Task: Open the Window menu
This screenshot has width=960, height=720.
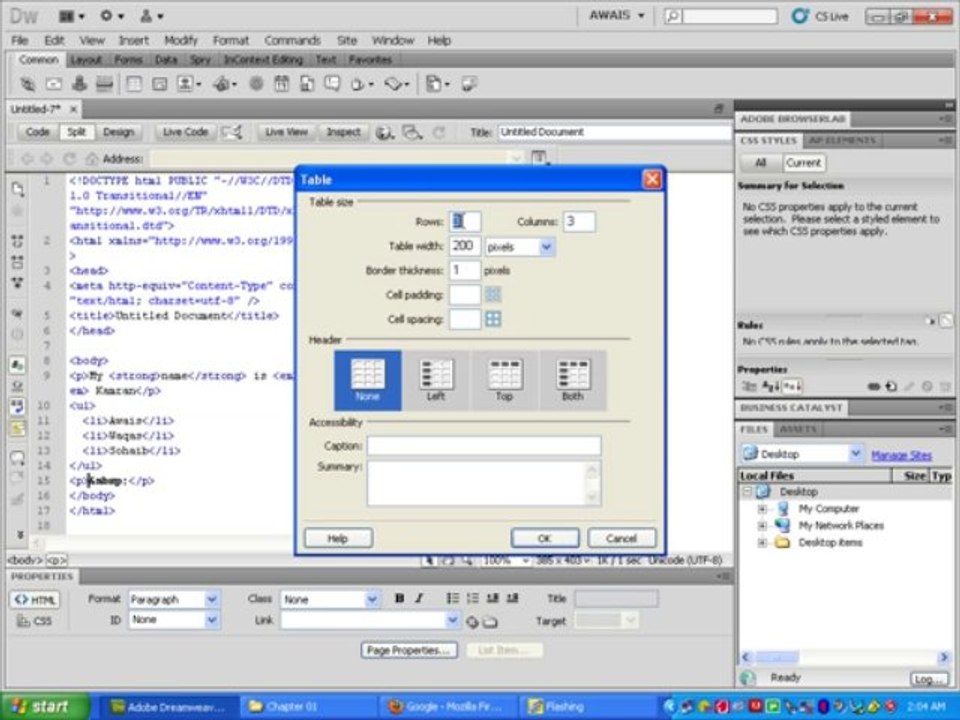Action: click(x=393, y=40)
